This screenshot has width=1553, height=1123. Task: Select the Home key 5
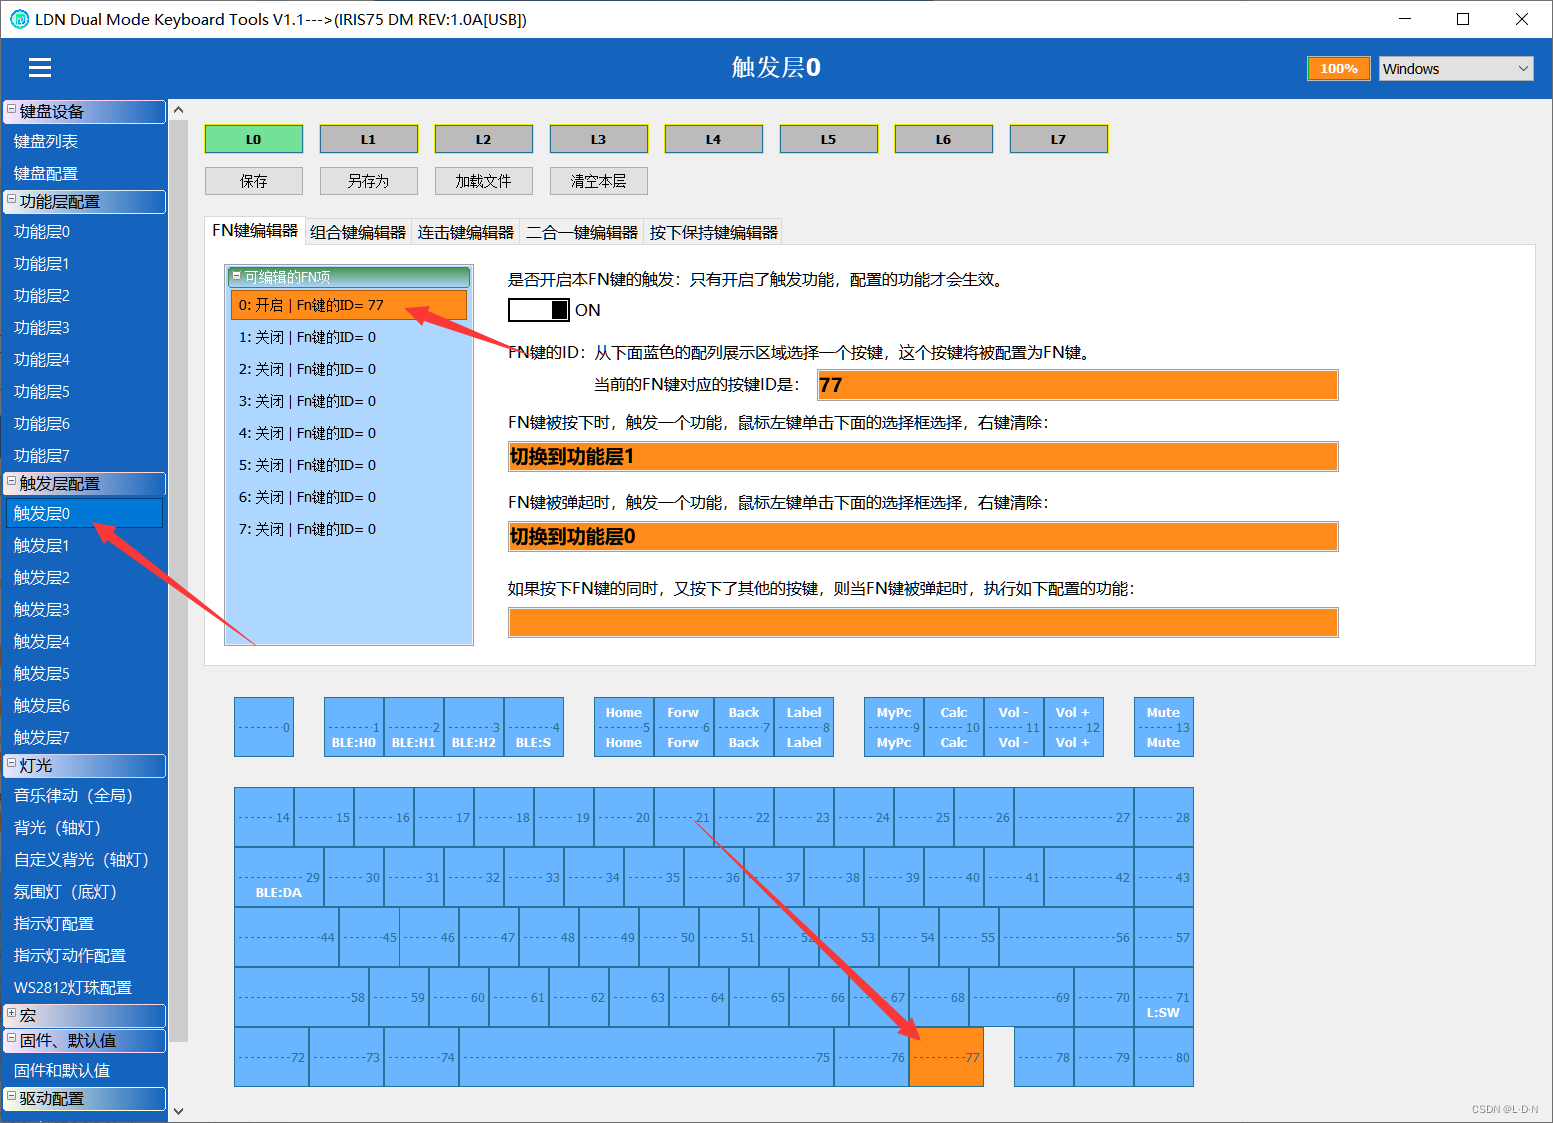click(x=624, y=727)
